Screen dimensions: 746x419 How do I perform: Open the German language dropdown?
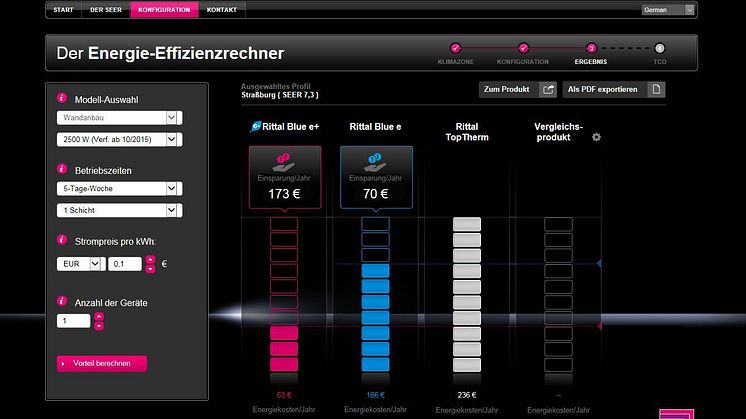pos(668,10)
